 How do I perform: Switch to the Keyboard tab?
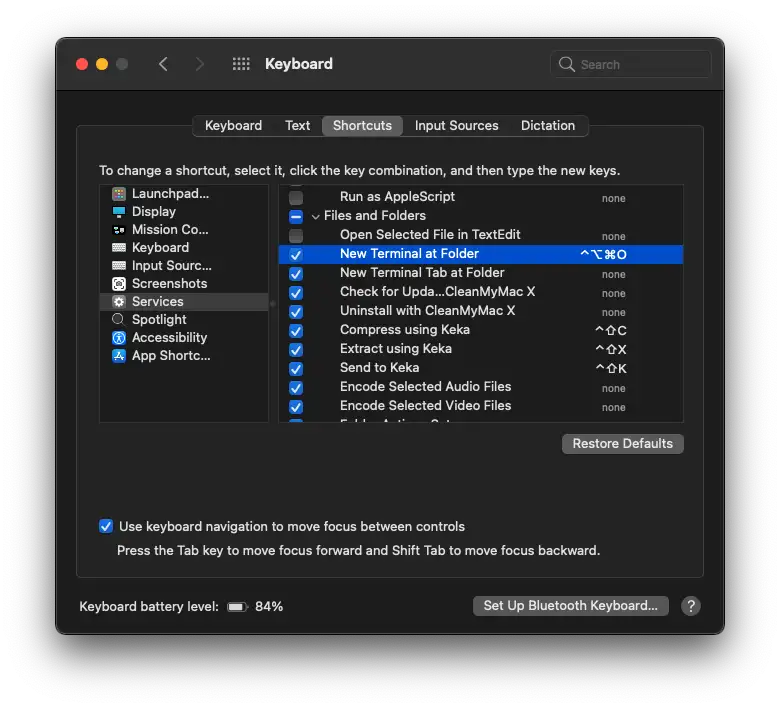click(x=233, y=125)
